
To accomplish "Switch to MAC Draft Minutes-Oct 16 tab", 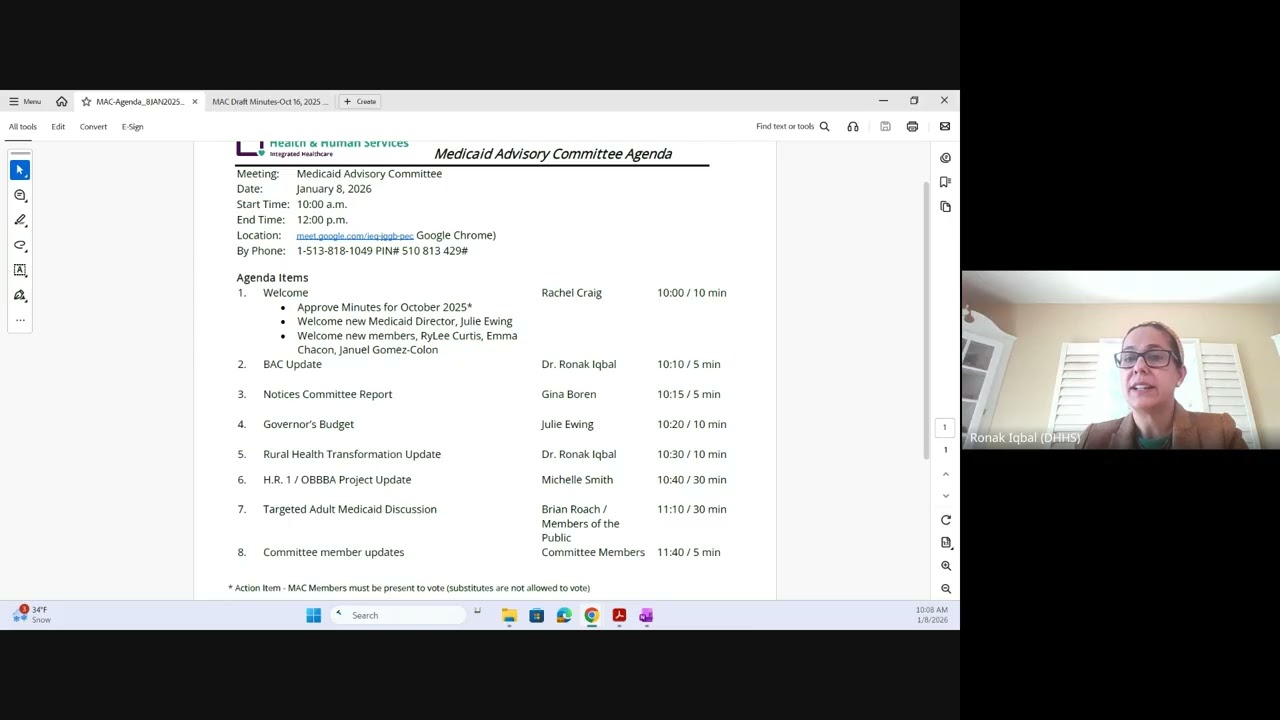I will pyautogui.click(x=269, y=101).
